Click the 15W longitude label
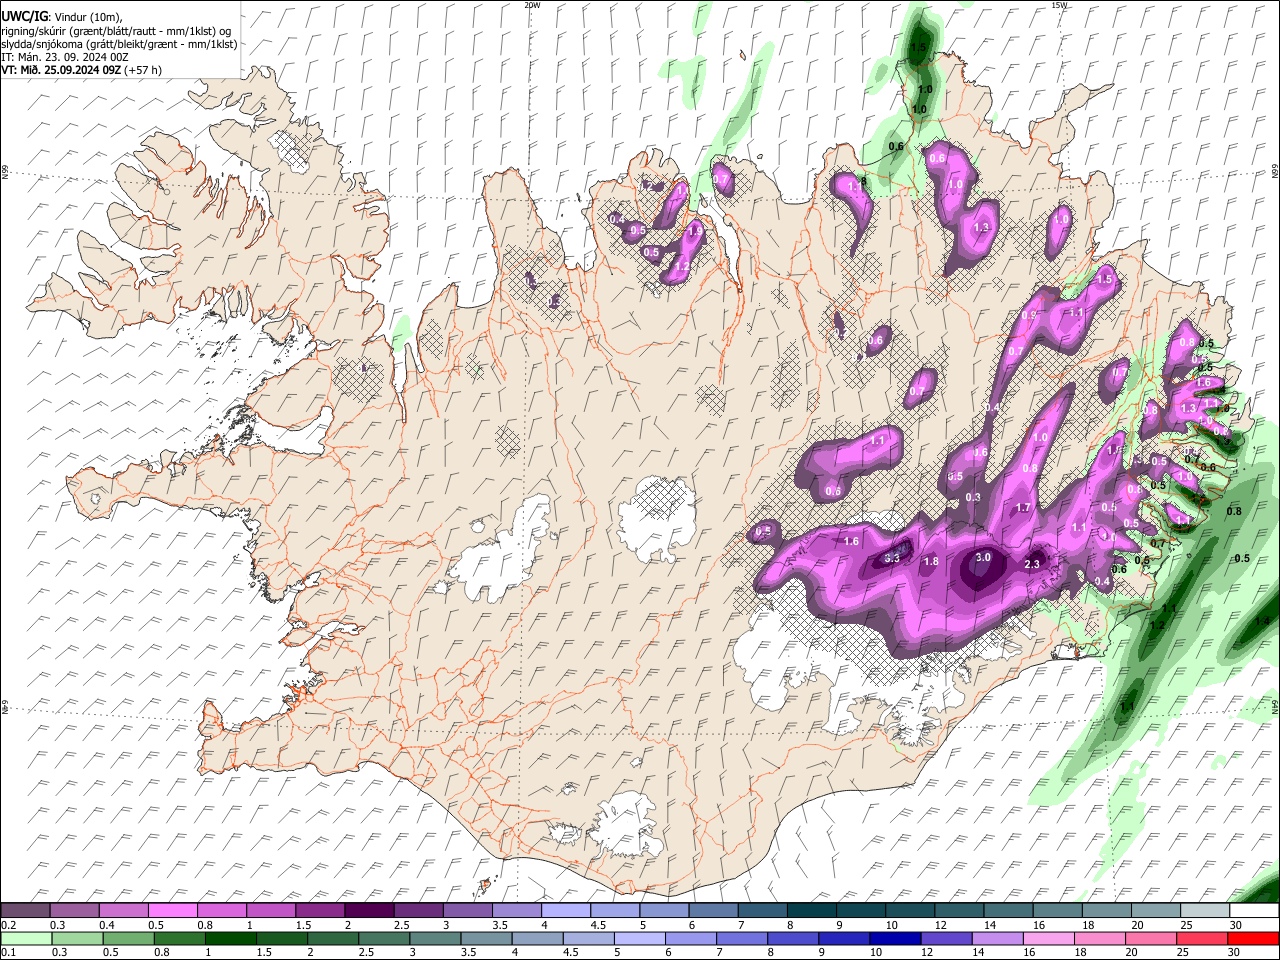This screenshot has height=960, width=1280. pos(1059,5)
